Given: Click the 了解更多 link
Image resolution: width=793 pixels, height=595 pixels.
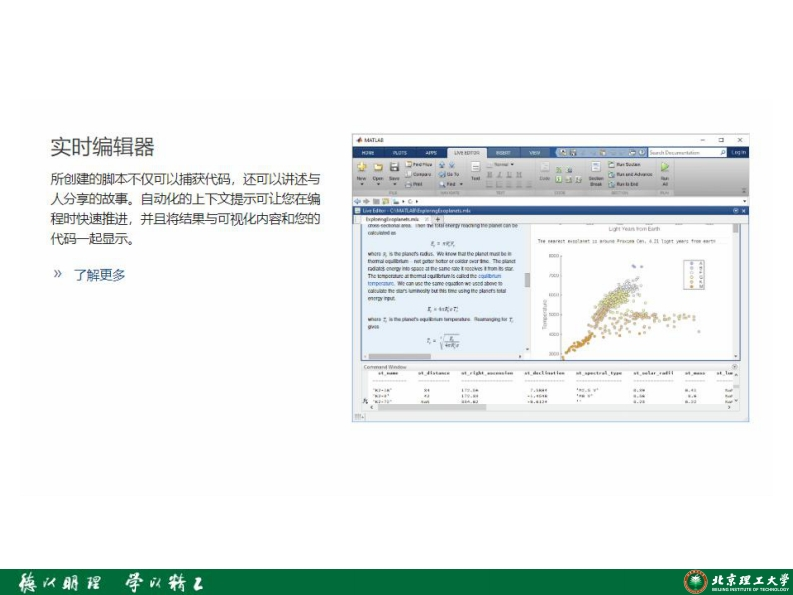Looking at the screenshot, I should tap(99, 275).
